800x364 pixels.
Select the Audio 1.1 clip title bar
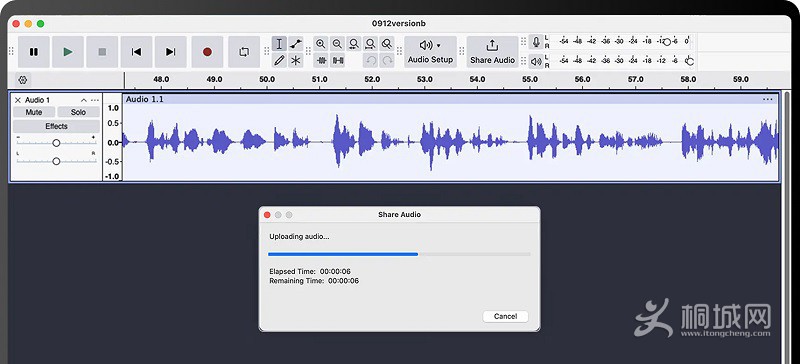point(451,99)
